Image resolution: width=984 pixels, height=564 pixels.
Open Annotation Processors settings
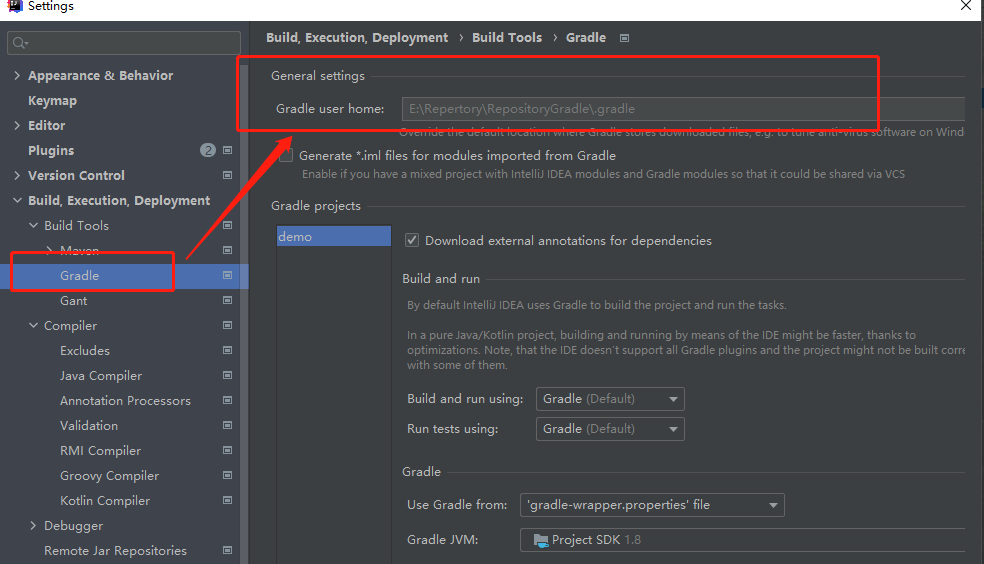[x=125, y=401]
